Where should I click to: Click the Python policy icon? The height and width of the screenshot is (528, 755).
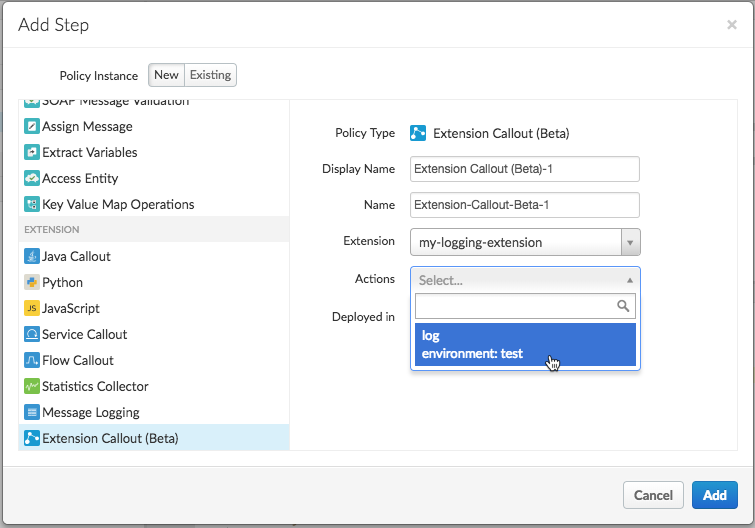click(x=32, y=283)
